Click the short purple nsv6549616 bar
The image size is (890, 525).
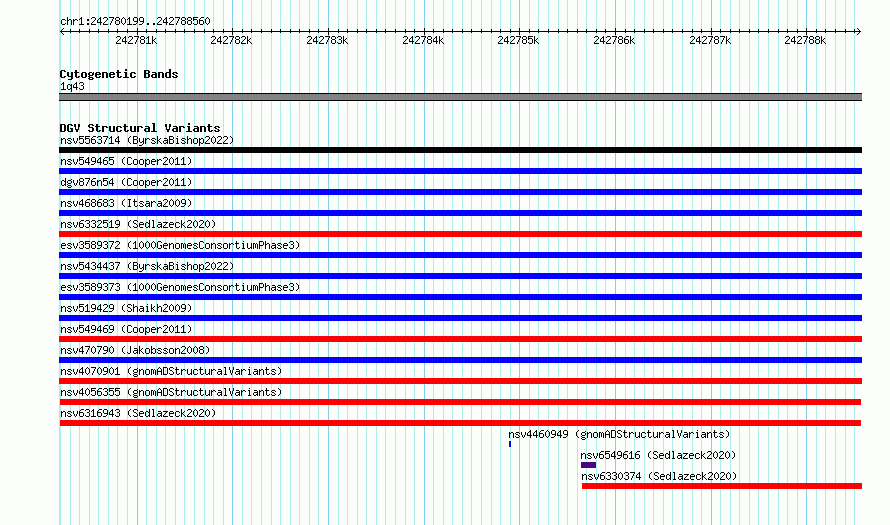click(589, 465)
